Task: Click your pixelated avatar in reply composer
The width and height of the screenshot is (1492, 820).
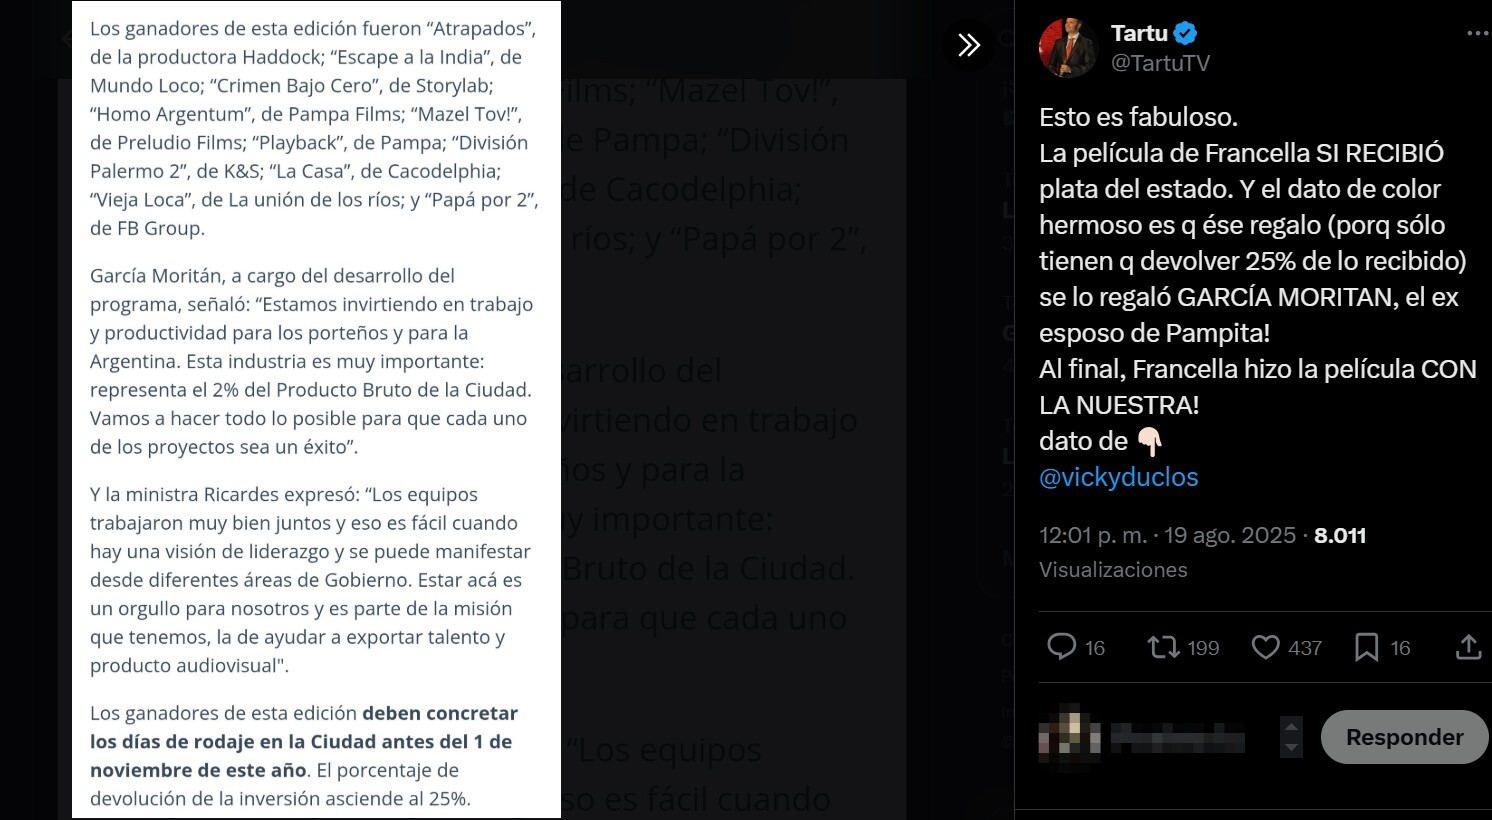Action: coord(1068,738)
